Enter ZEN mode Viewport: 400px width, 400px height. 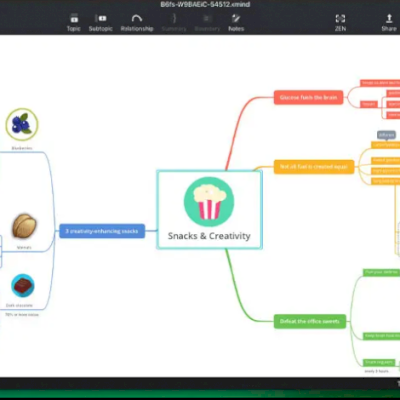pos(340,23)
